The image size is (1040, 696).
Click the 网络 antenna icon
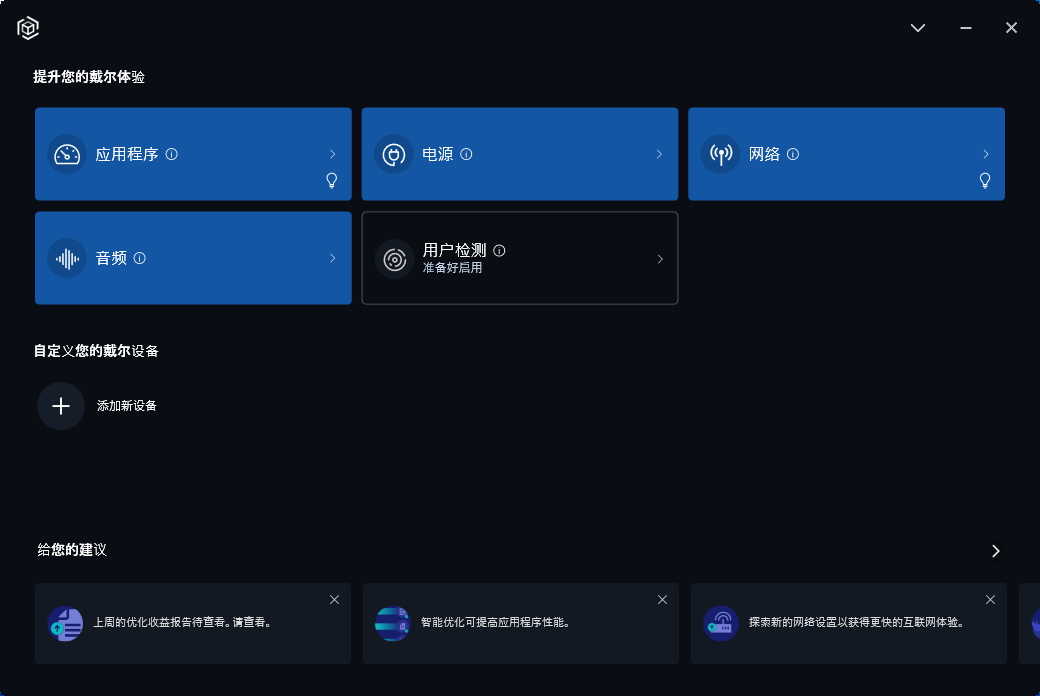click(720, 155)
